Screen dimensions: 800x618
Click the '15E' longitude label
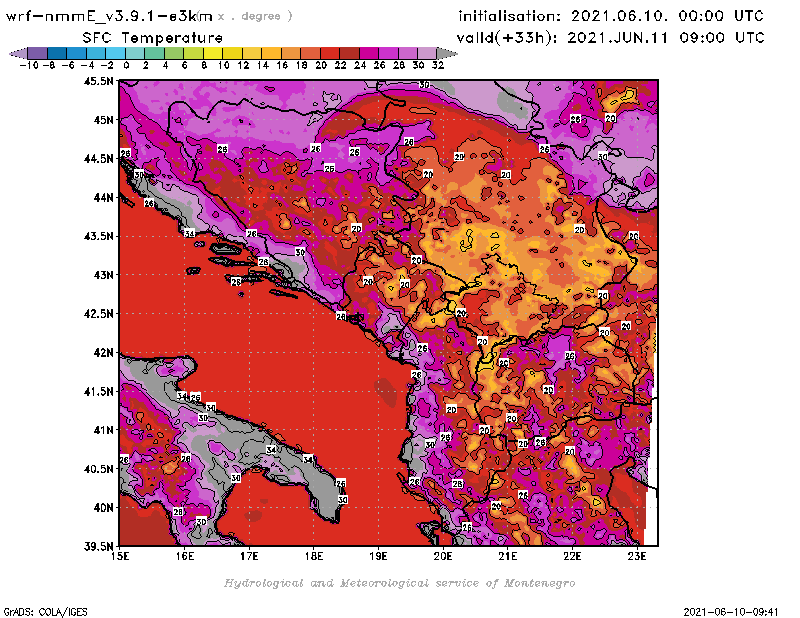pyautogui.click(x=120, y=556)
